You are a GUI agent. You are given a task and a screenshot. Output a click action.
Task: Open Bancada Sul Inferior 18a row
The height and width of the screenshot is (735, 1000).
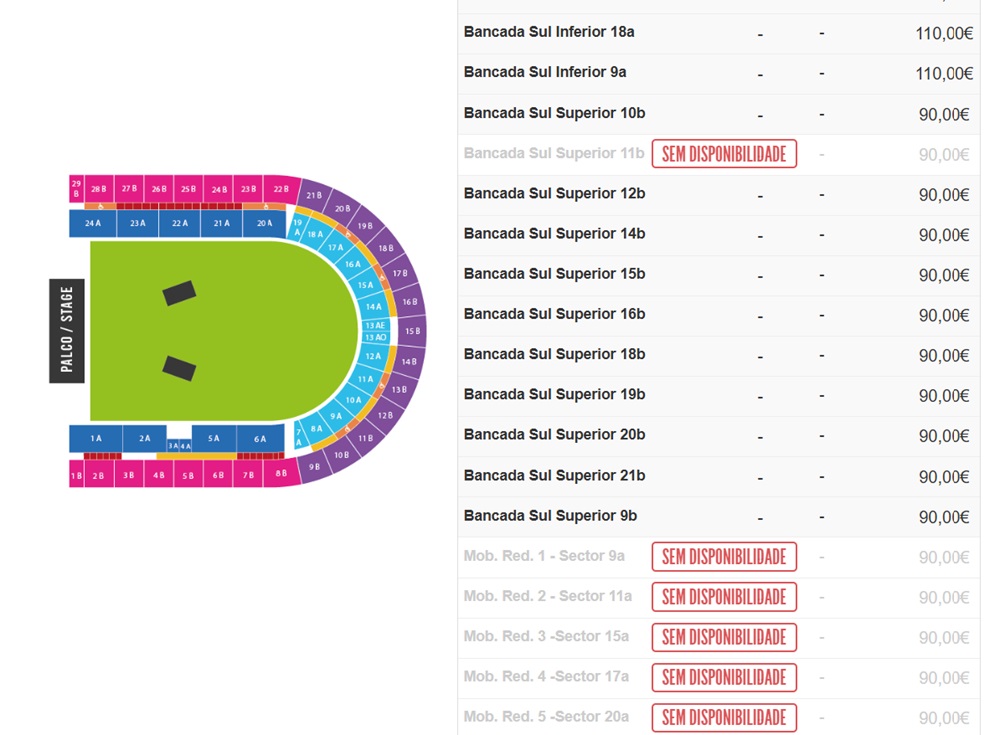click(719, 33)
